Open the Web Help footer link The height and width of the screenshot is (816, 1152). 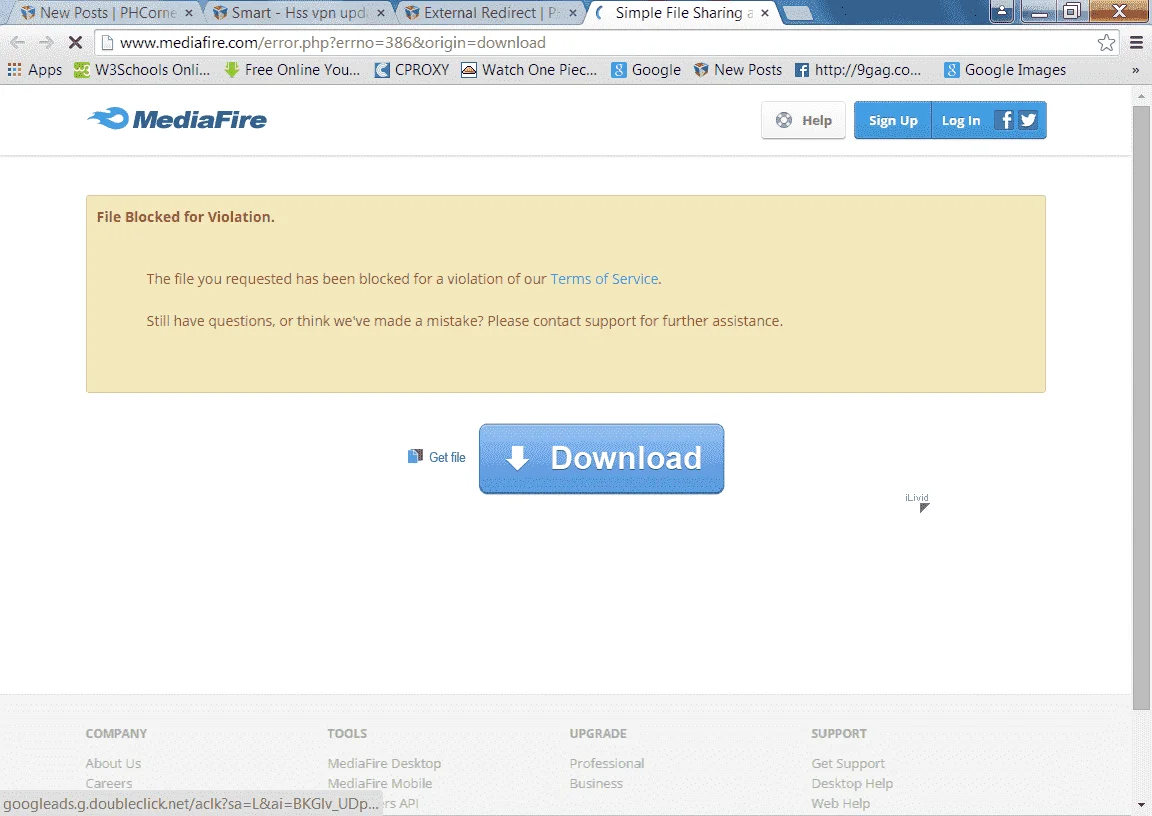point(840,803)
